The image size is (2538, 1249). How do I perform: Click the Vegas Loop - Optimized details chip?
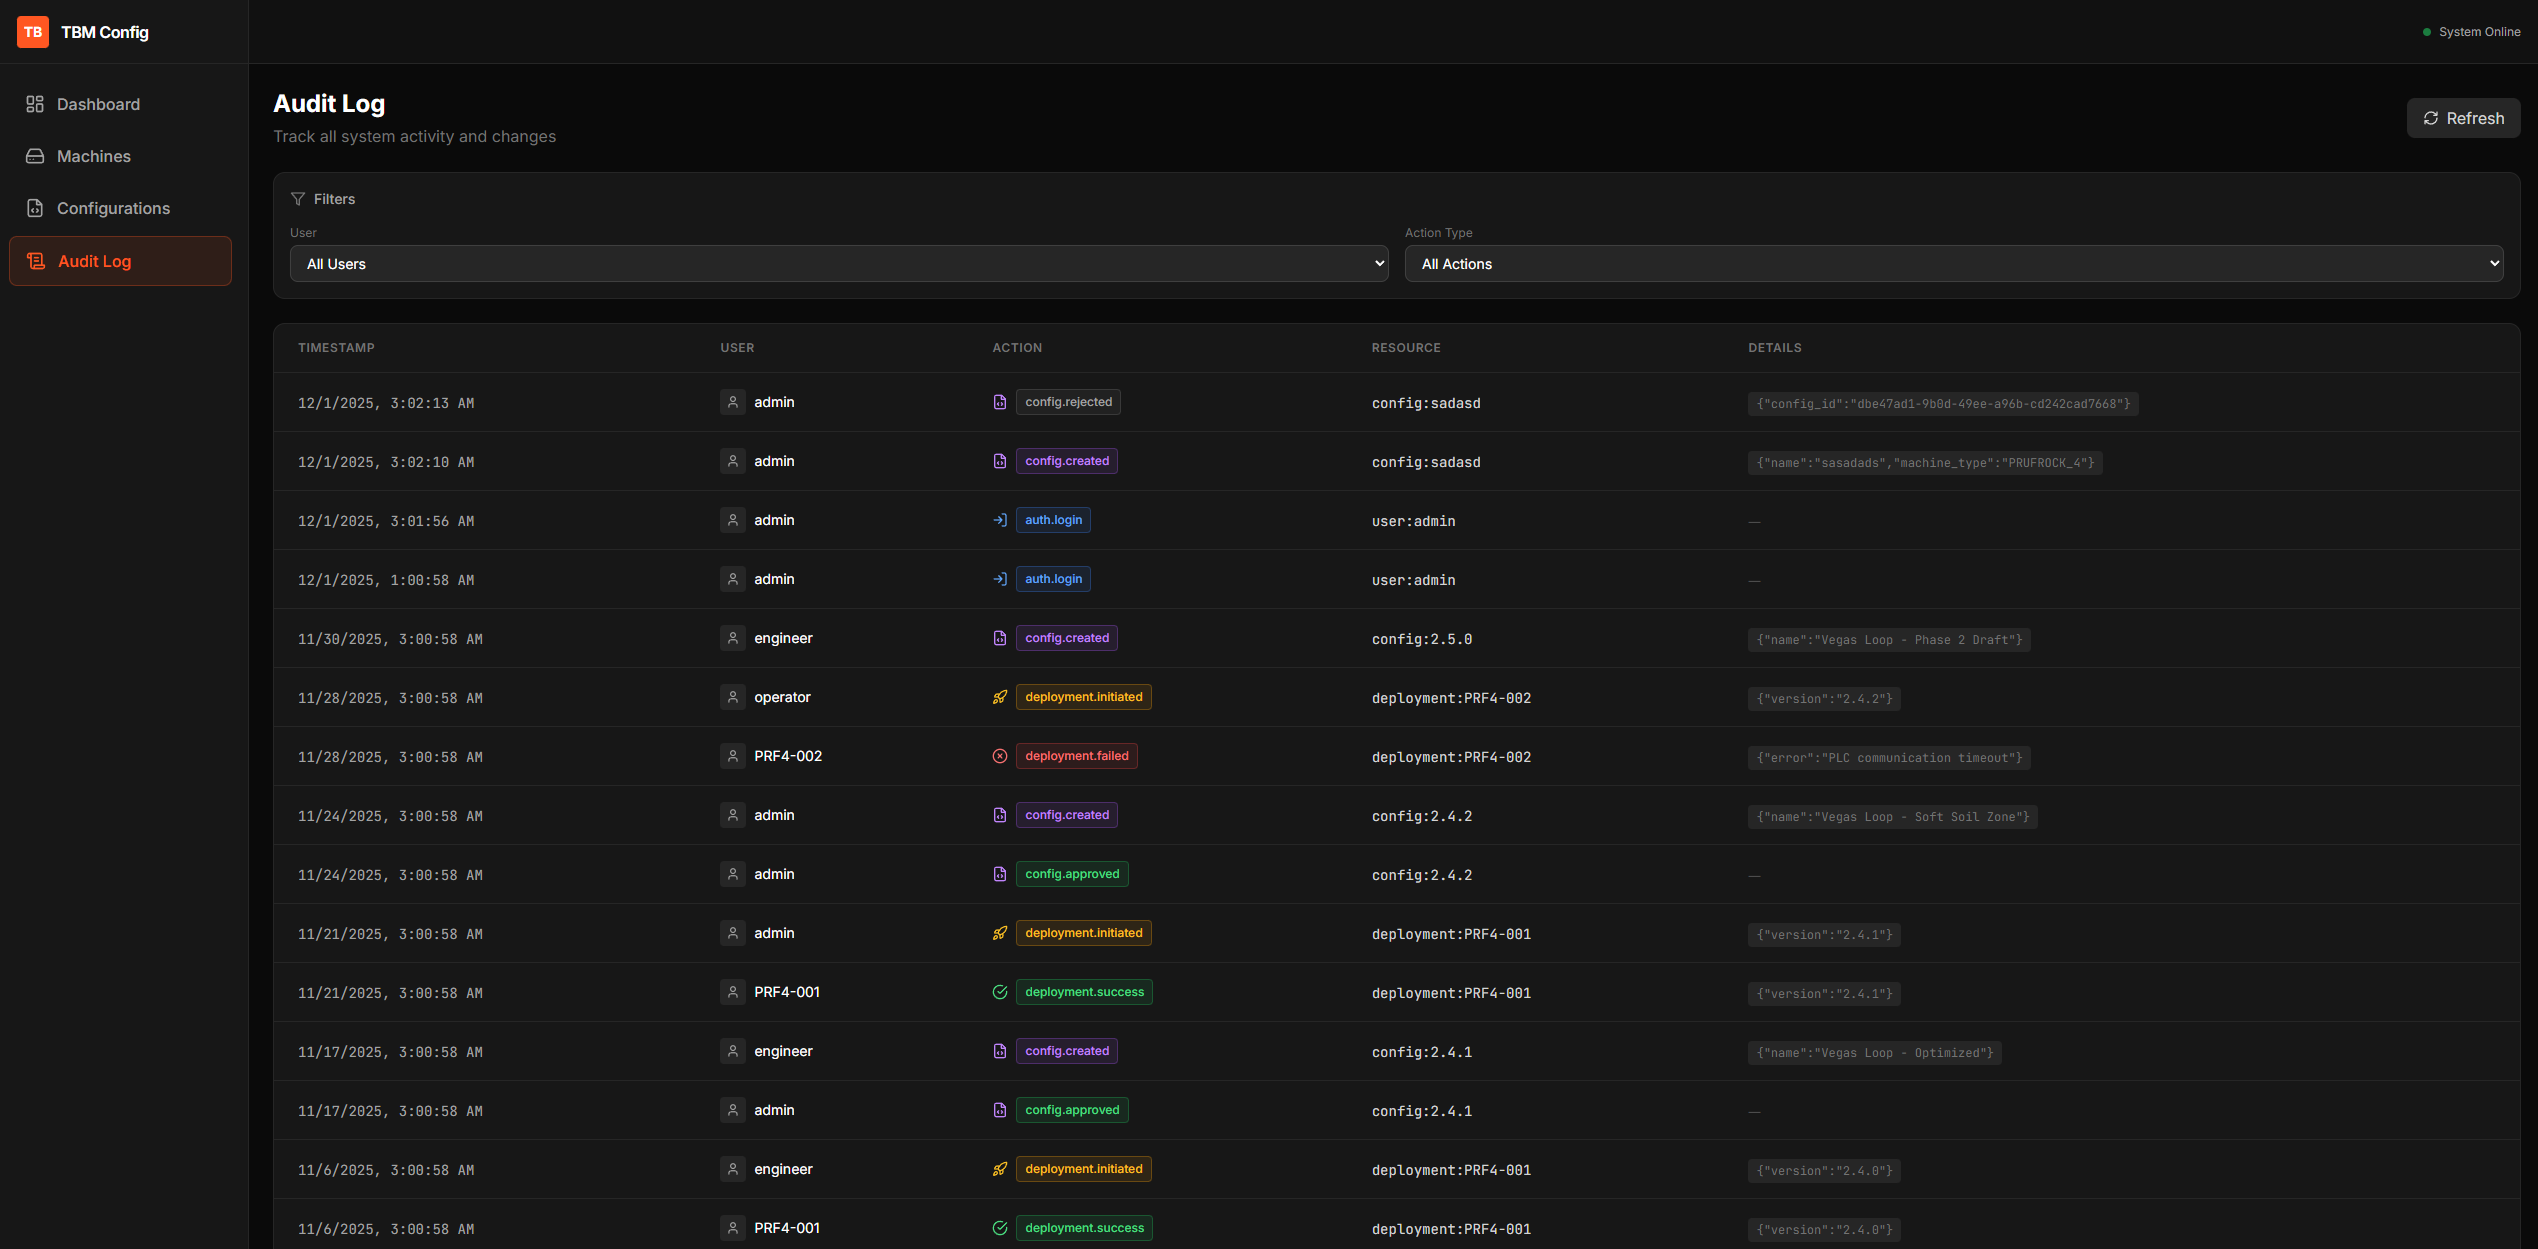1875,1053
